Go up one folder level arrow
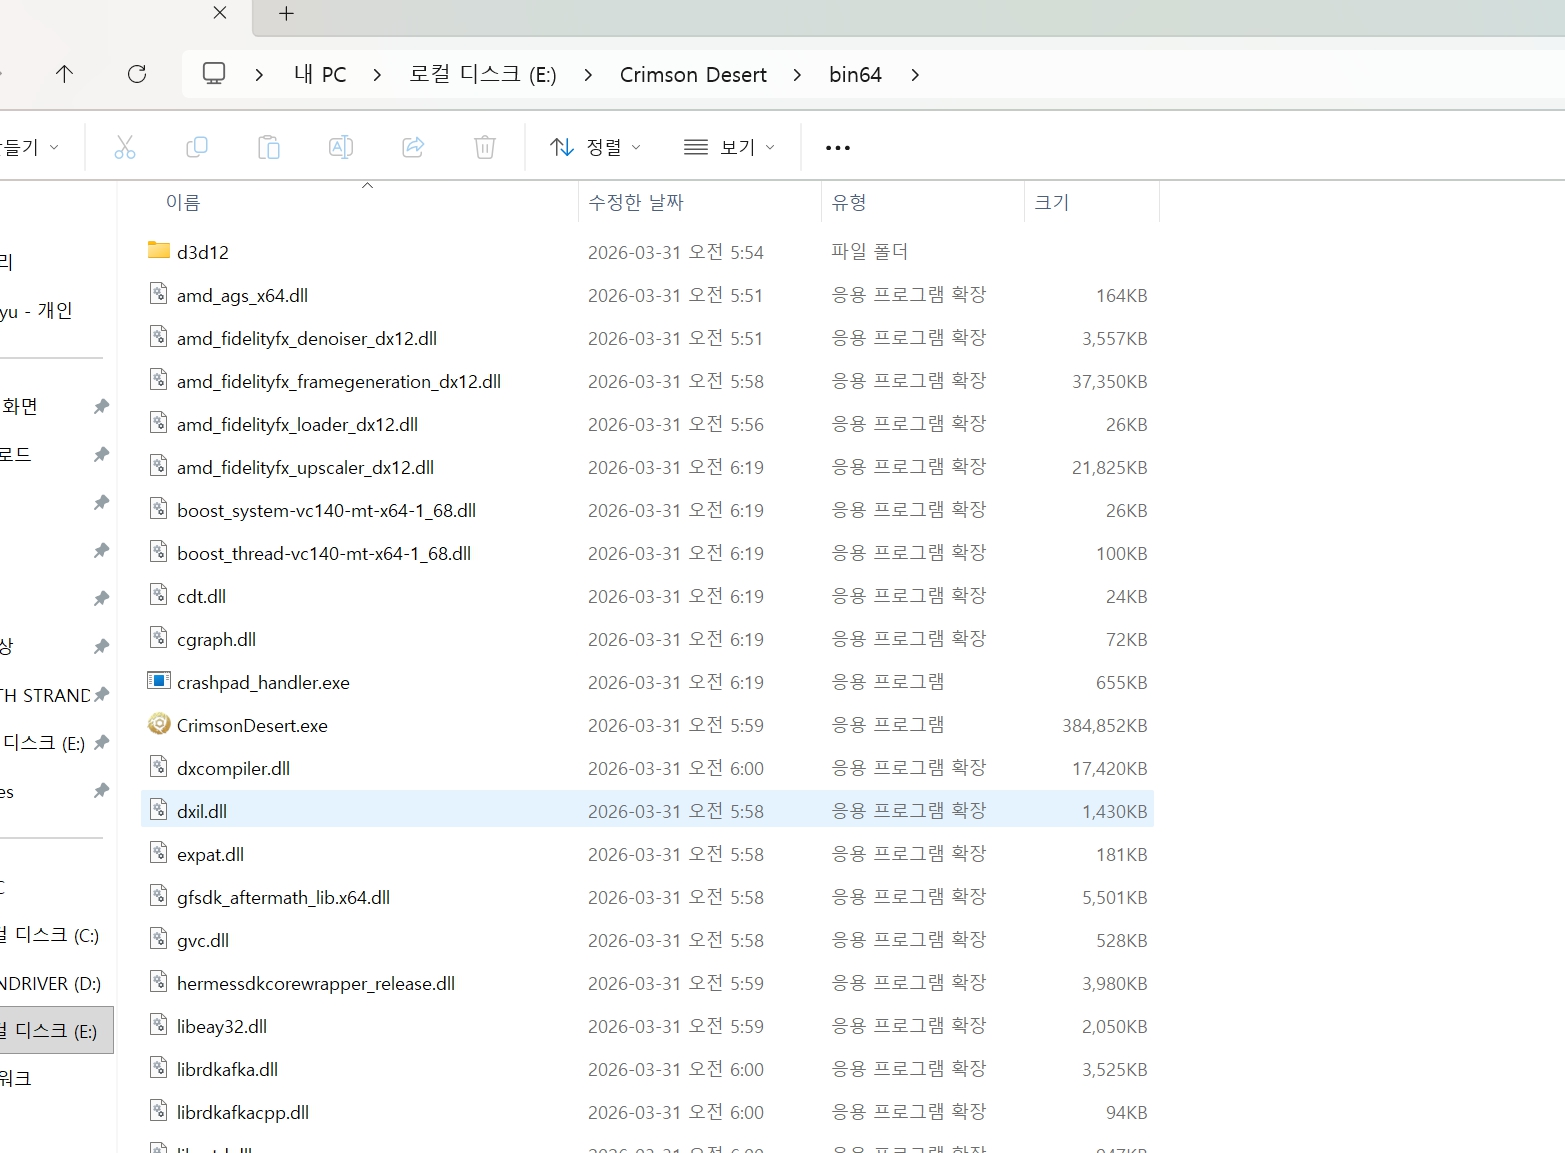The width and height of the screenshot is (1565, 1153). click(x=64, y=74)
